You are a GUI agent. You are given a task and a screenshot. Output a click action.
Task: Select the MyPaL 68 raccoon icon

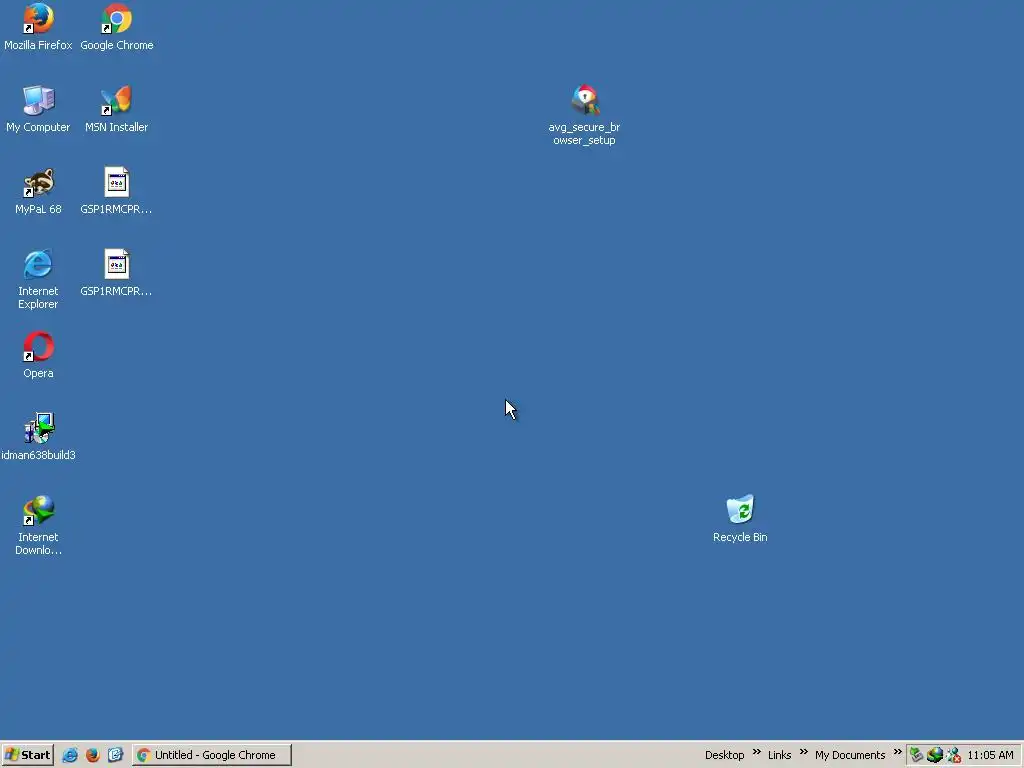coord(38,183)
